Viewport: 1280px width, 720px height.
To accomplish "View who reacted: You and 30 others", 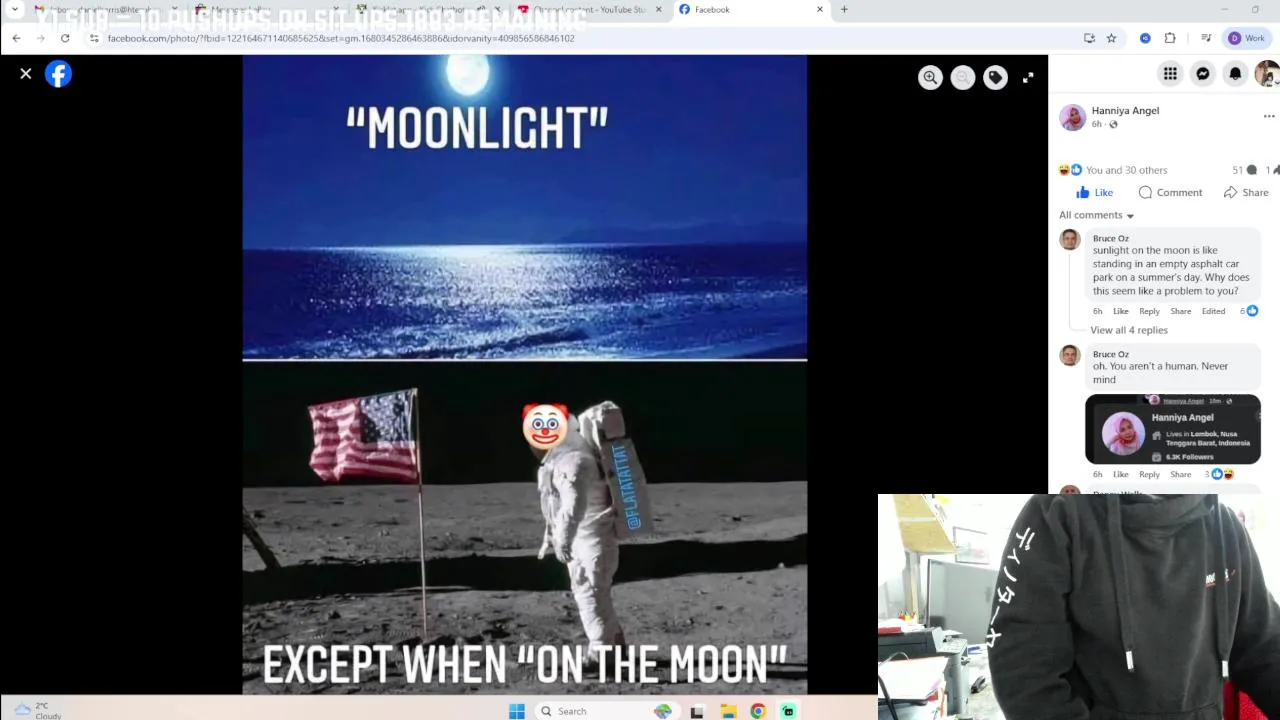I will 1126,170.
